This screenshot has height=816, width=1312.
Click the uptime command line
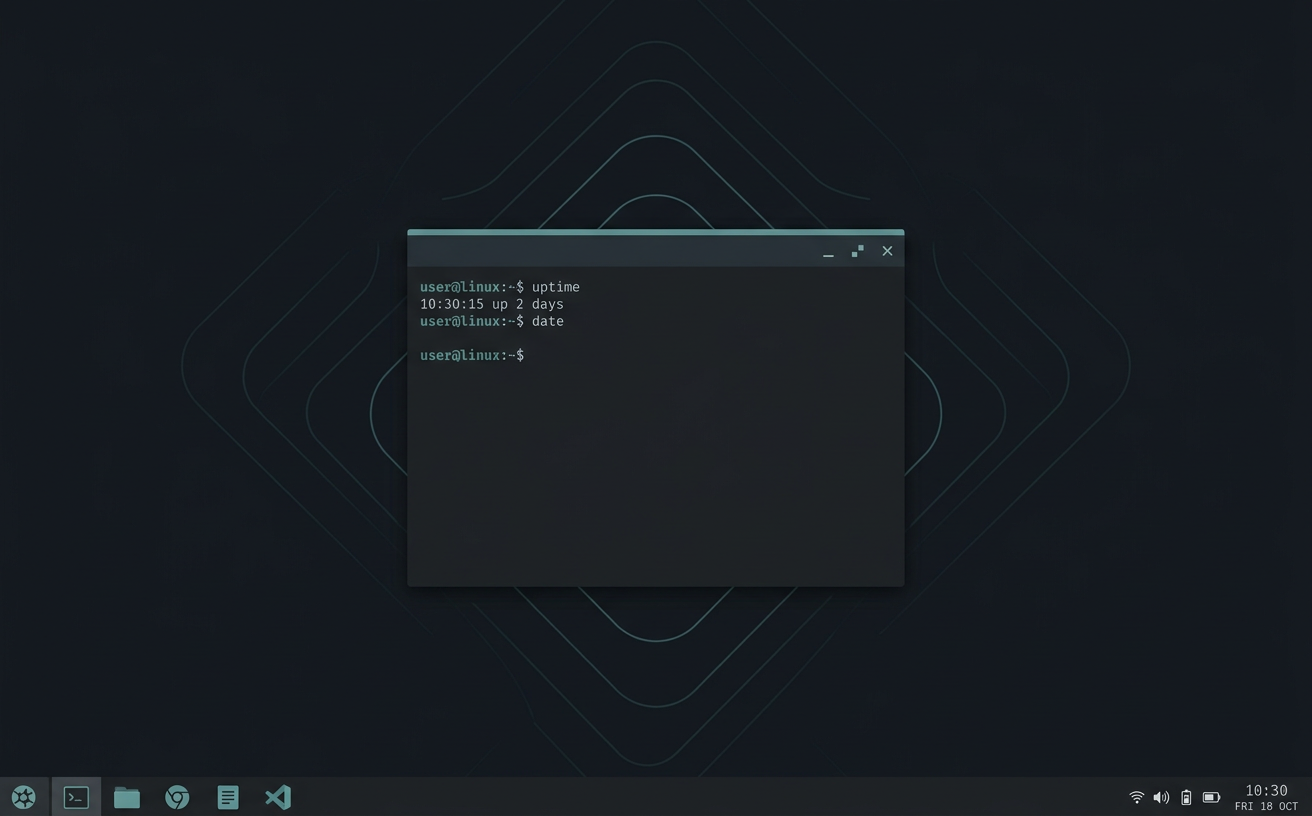click(x=500, y=287)
